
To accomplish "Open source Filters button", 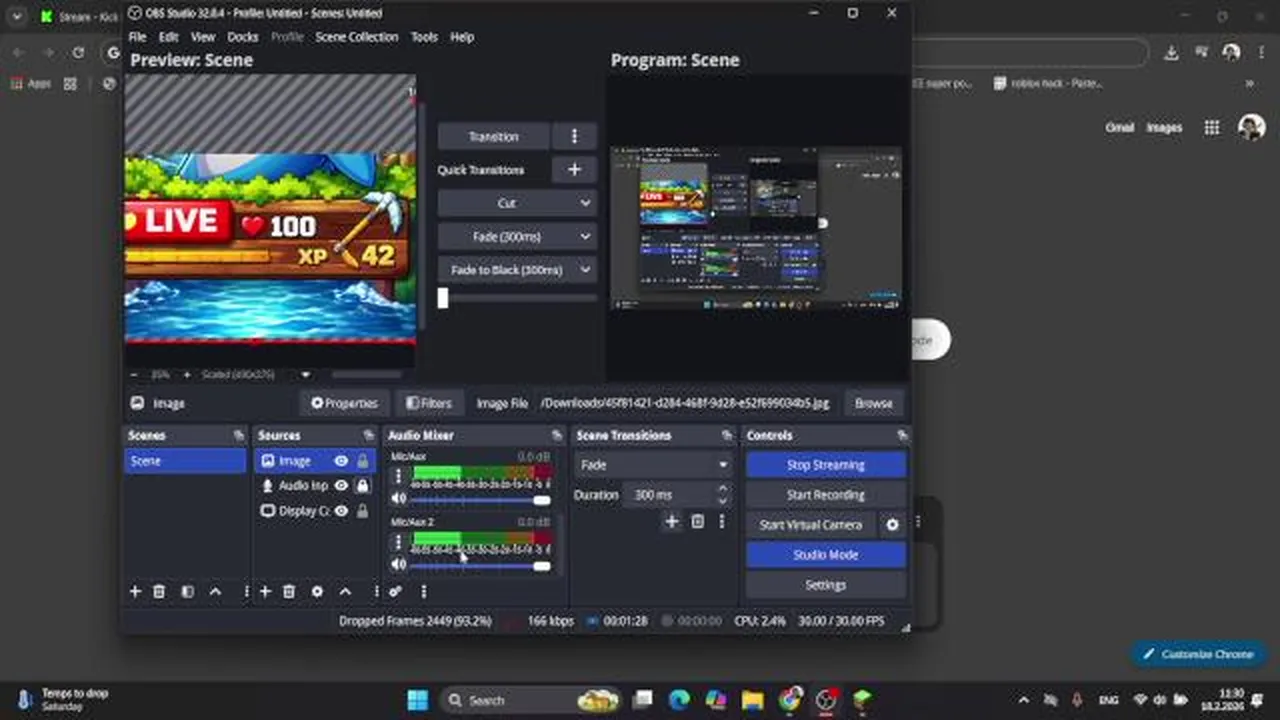I will tap(429, 403).
